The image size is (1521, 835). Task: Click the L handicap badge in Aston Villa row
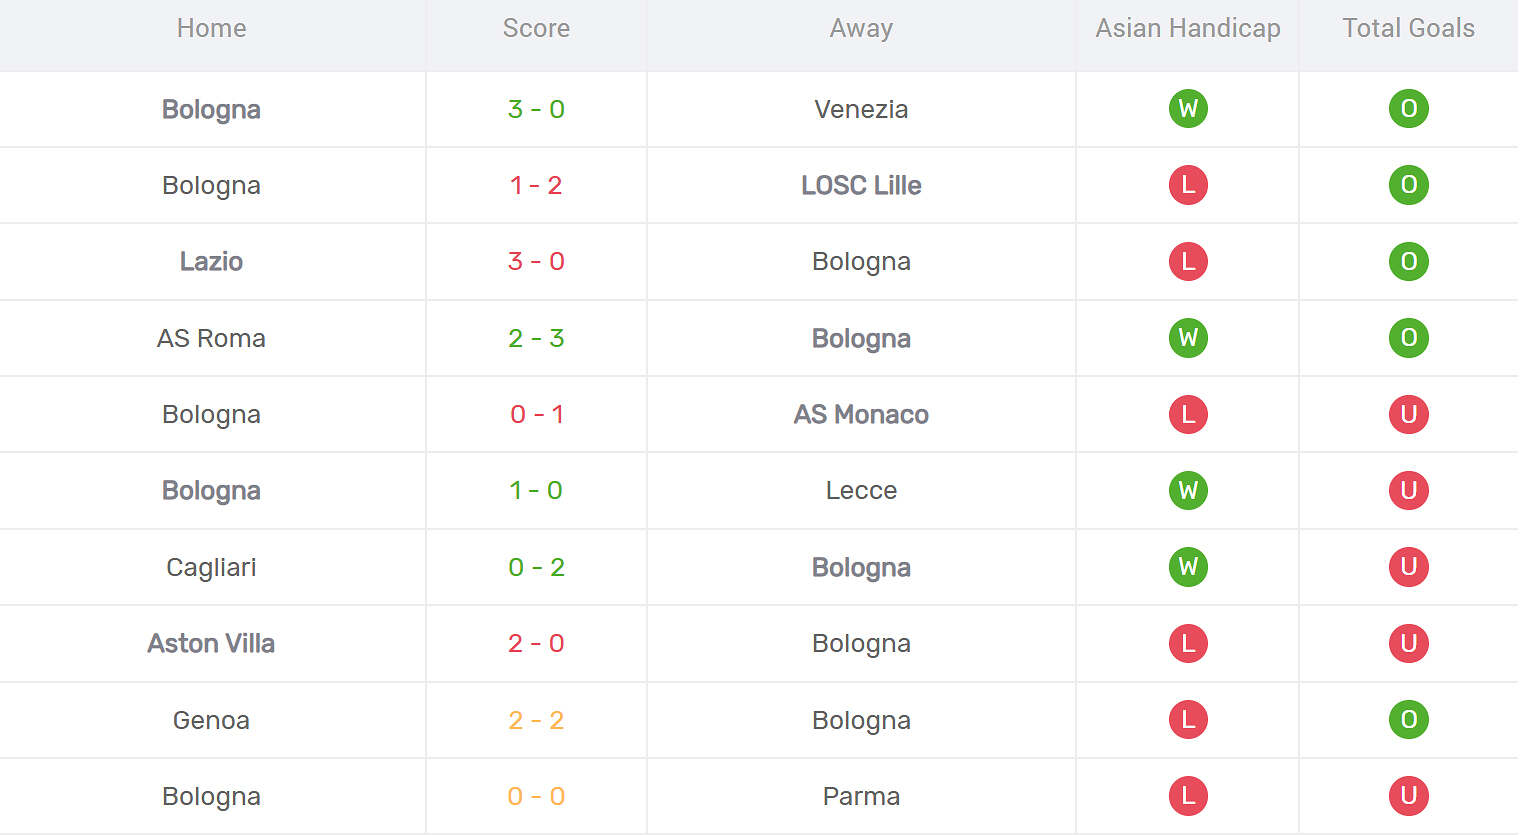(x=1188, y=643)
